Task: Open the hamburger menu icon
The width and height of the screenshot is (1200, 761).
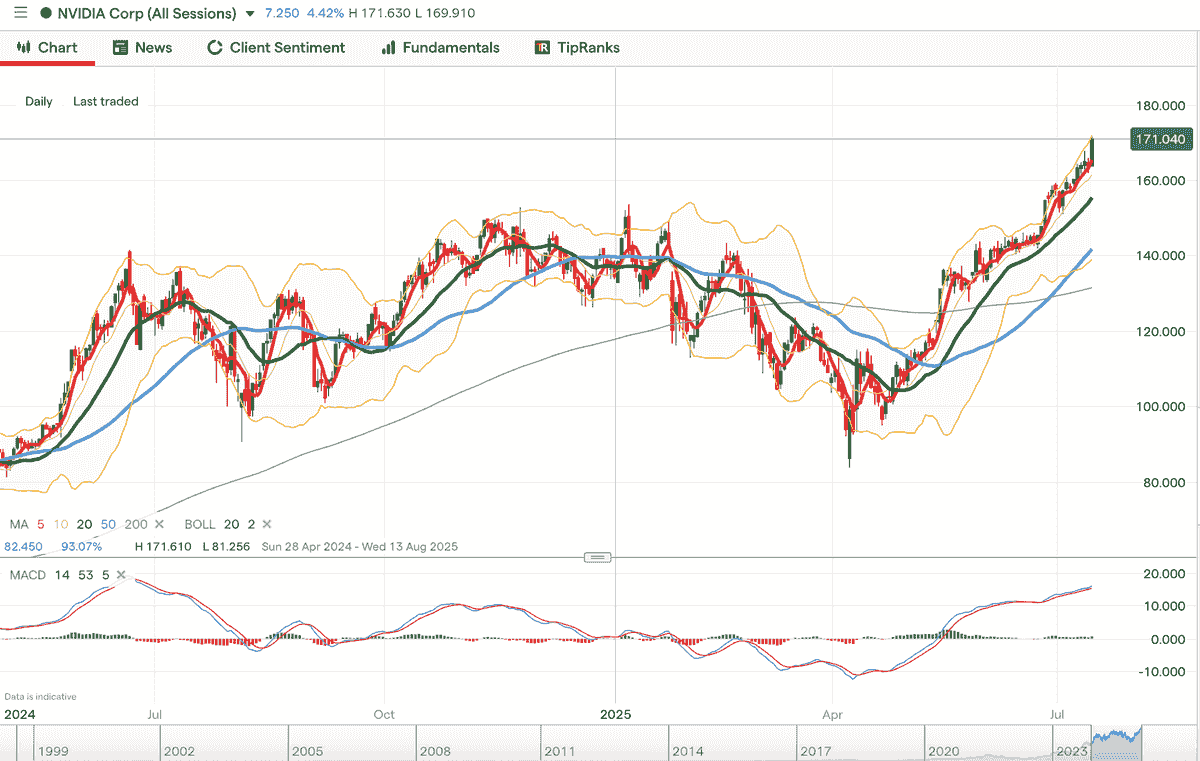Action: 20,14
